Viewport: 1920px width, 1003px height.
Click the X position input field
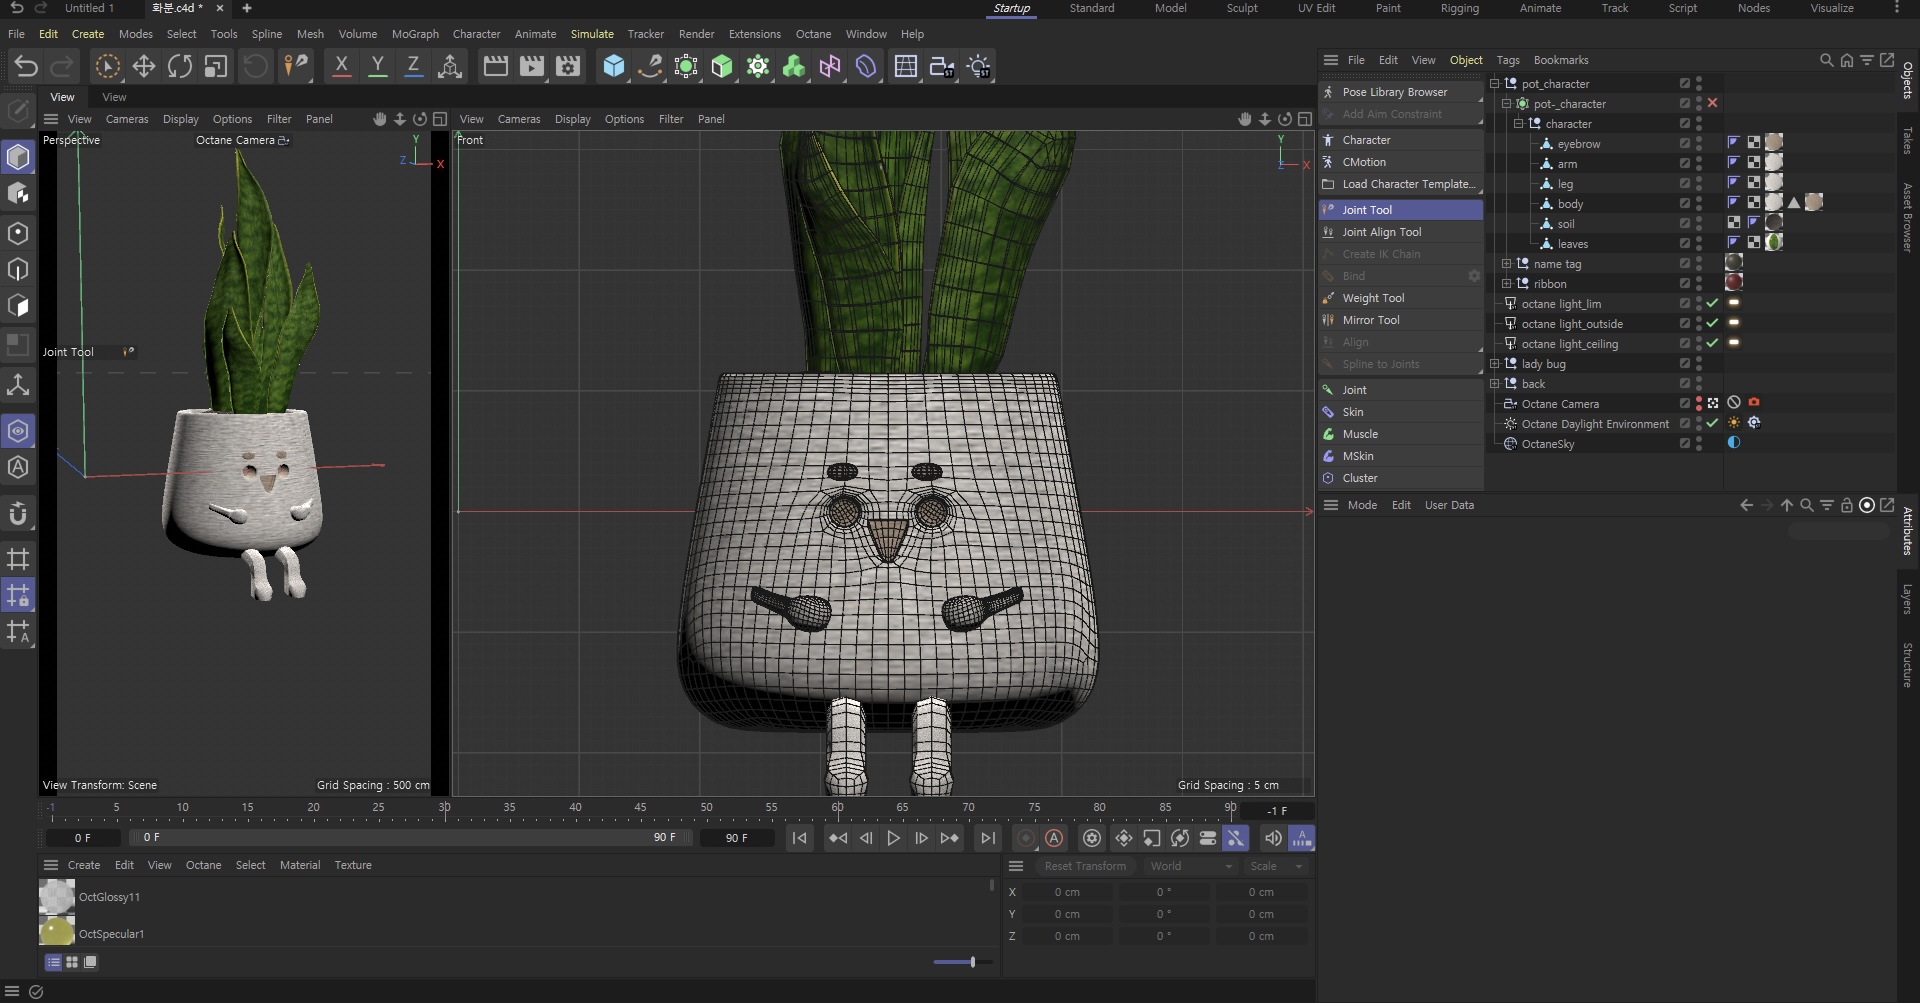pyautogui.click(x=1066, y=892)
